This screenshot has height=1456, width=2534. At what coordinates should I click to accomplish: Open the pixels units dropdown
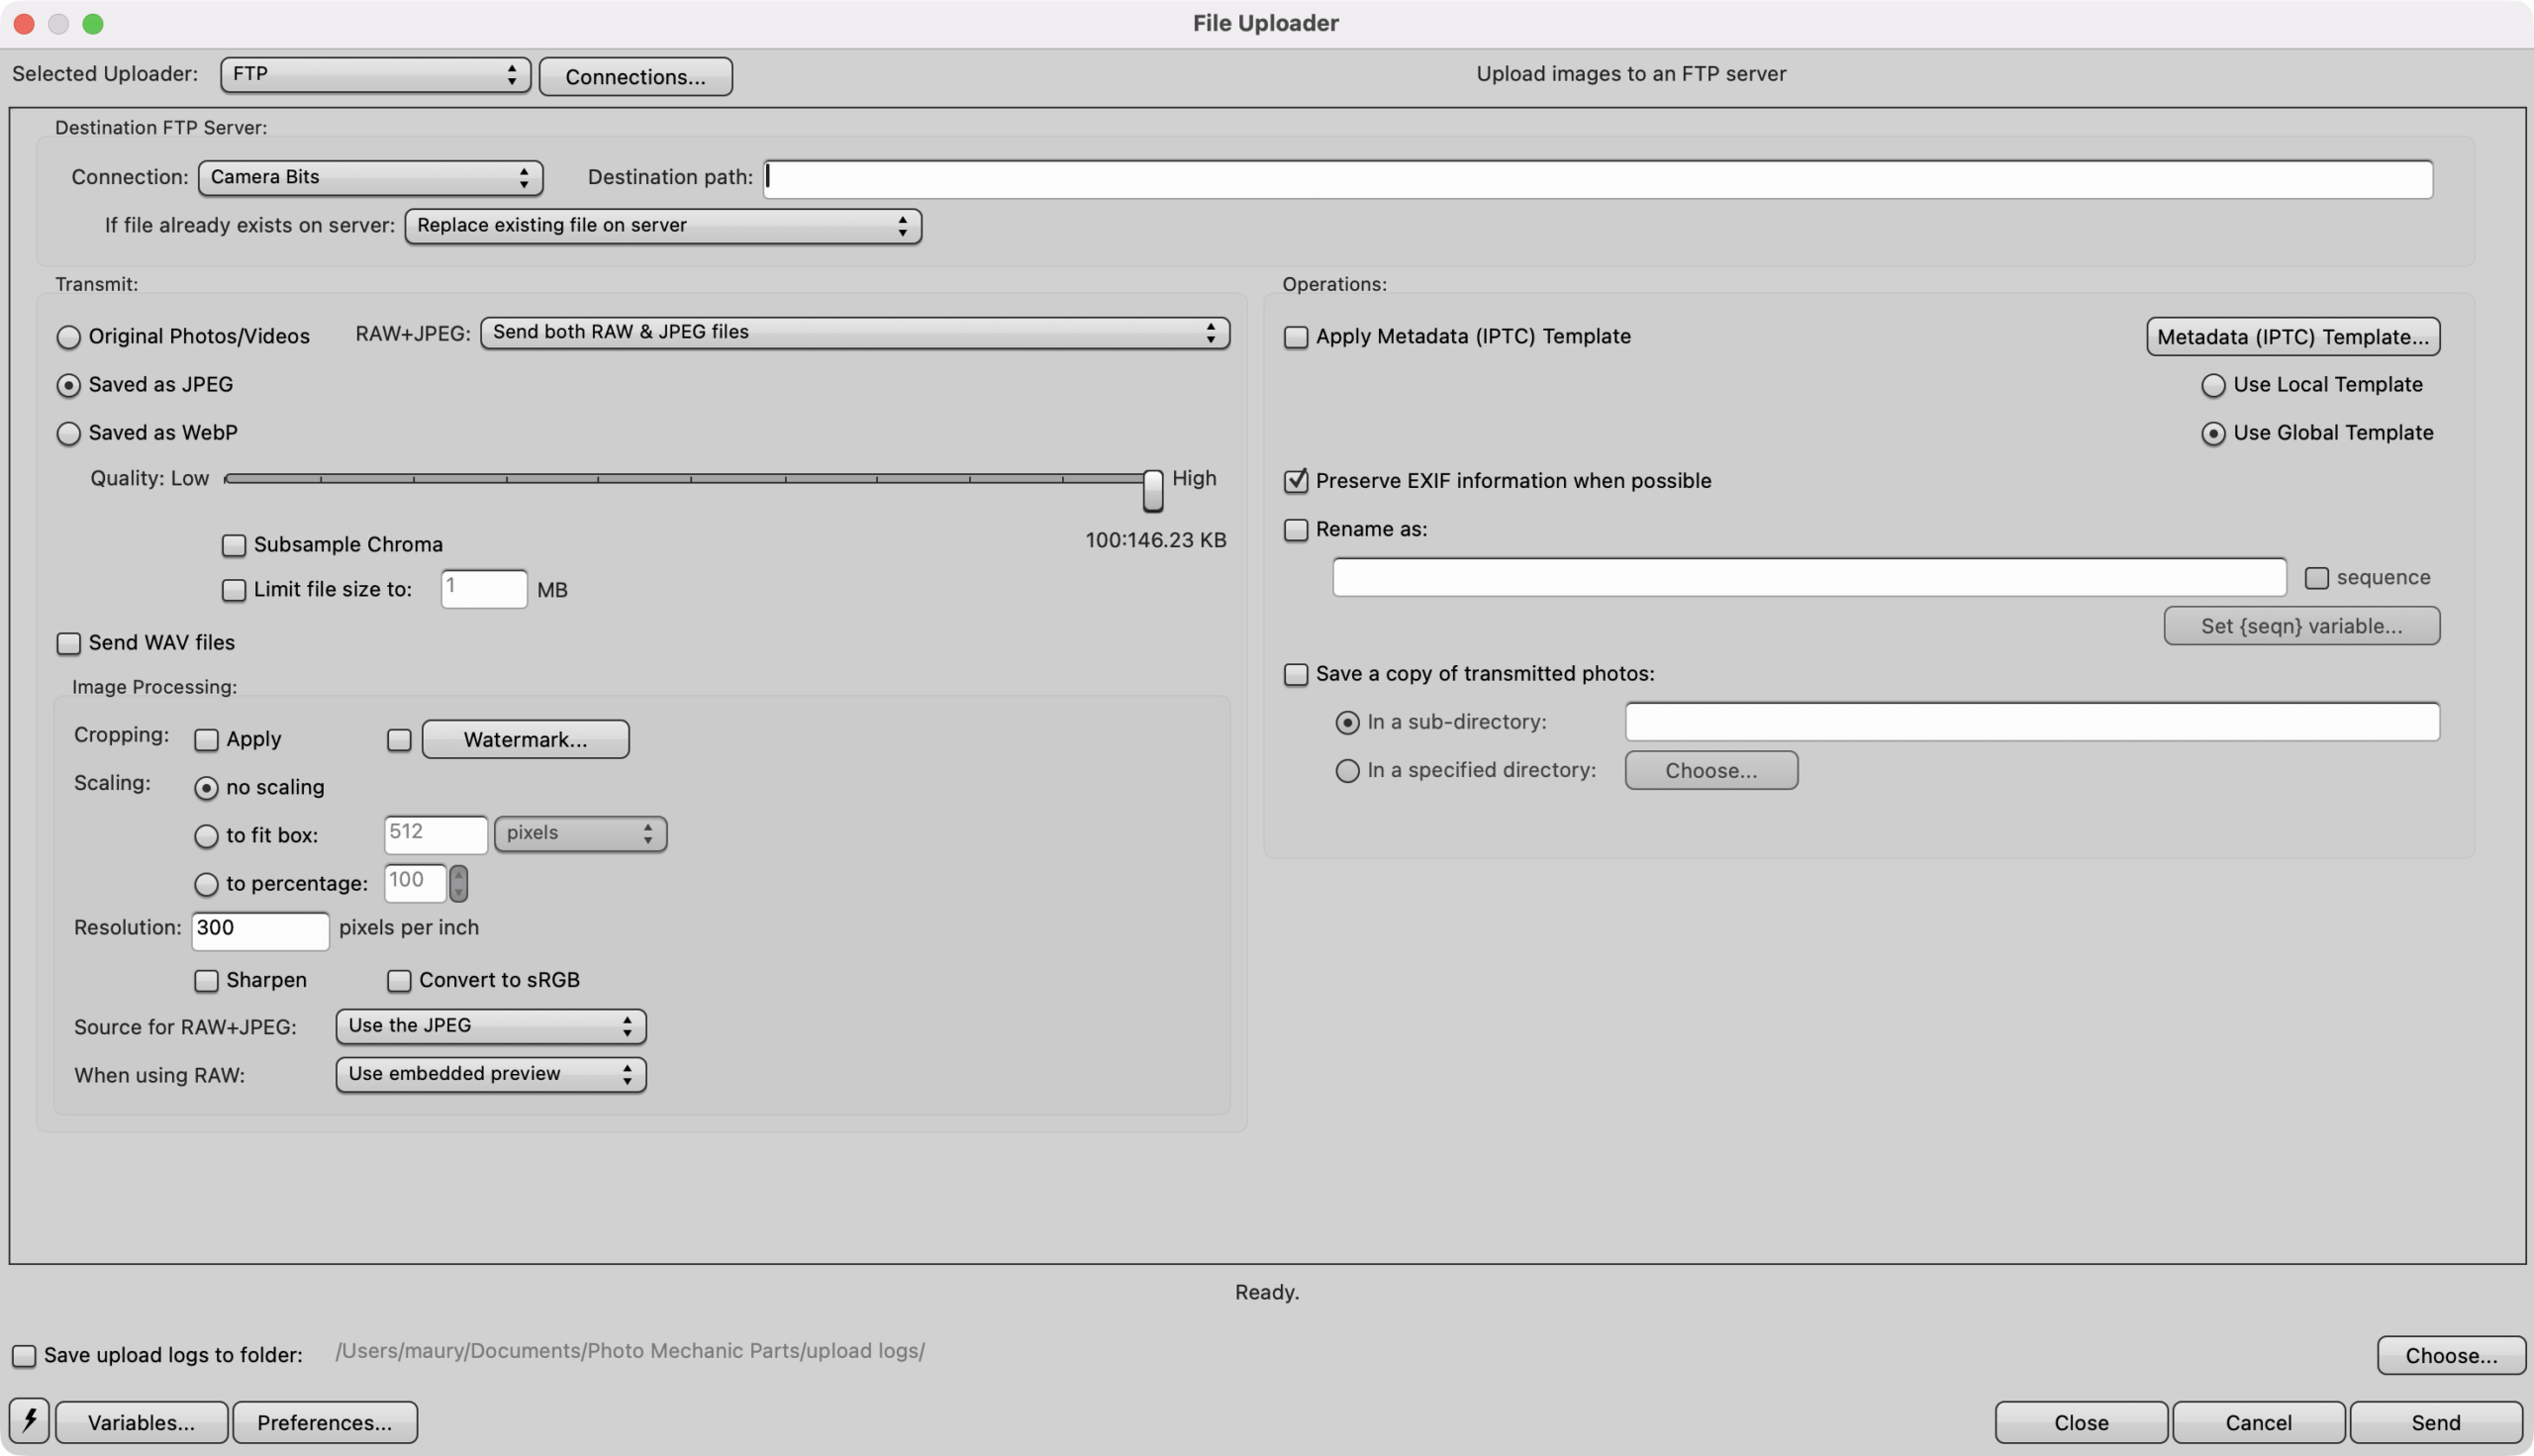tap(580, 833)
